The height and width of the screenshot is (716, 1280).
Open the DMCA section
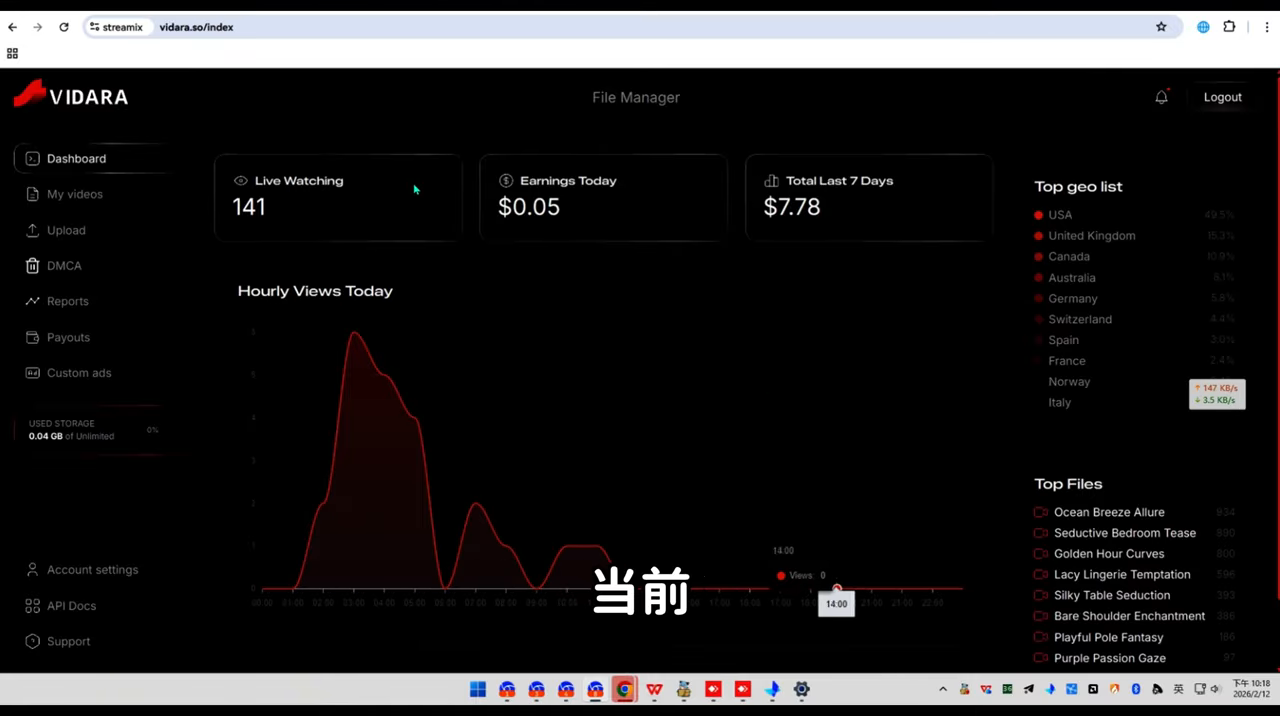[x=64, y=266]
